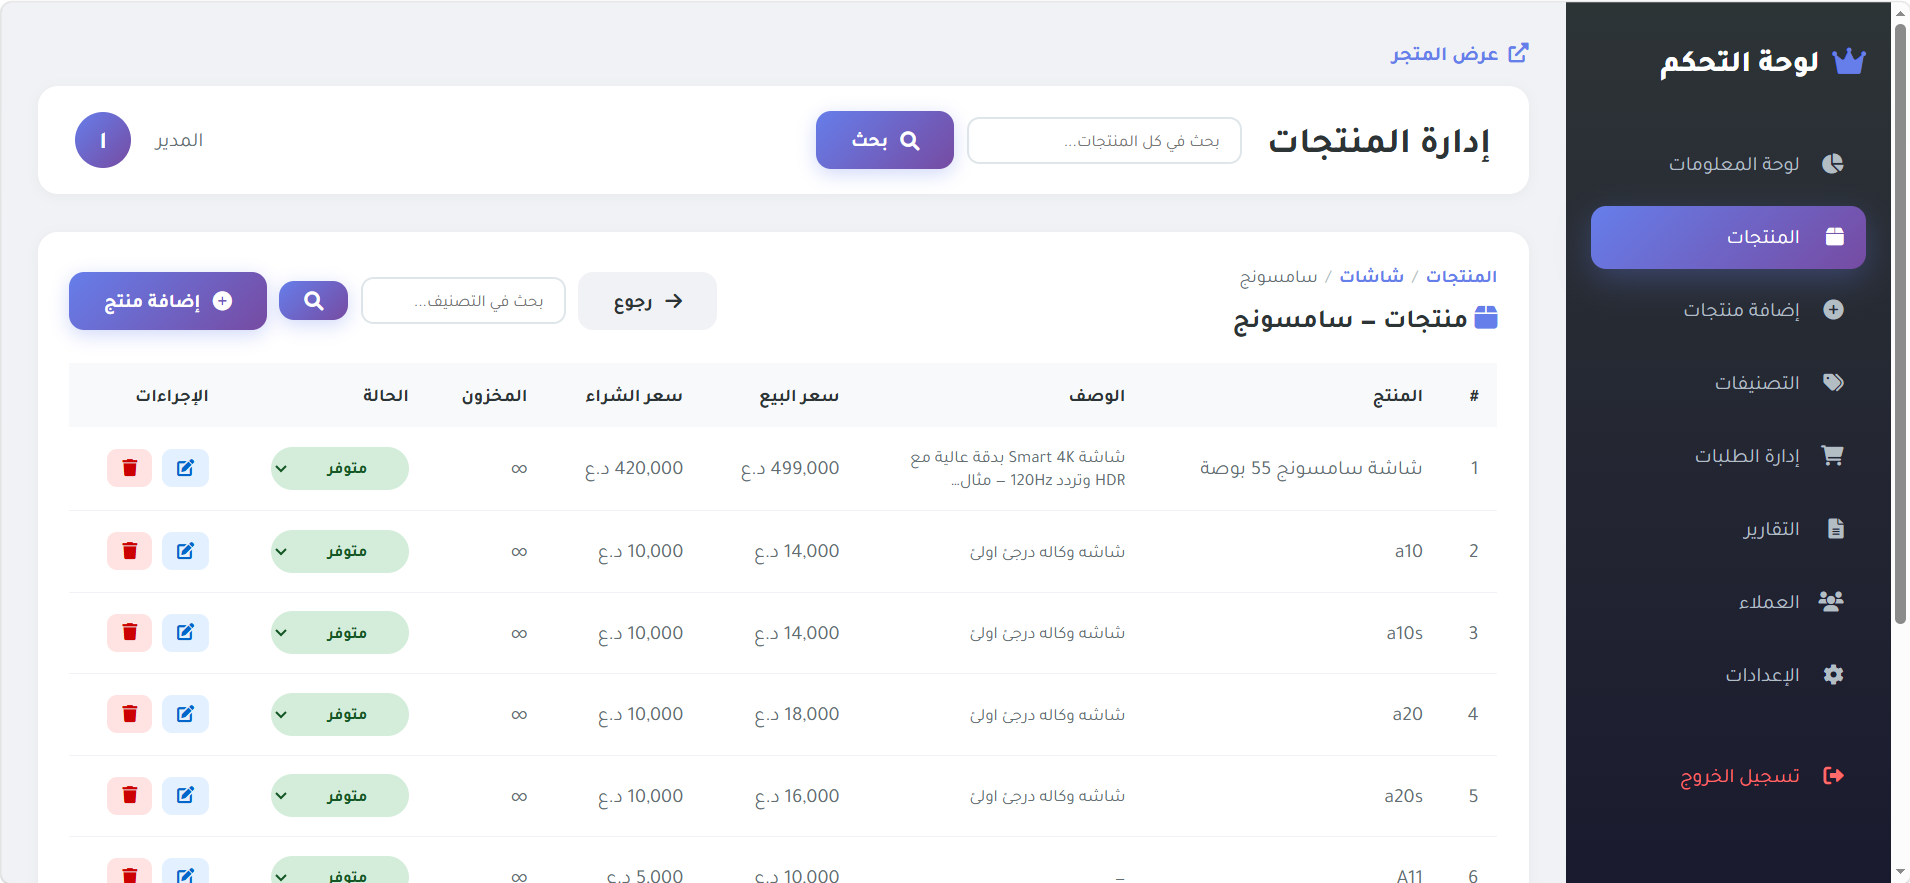Click the 499,000 د.ع sale price
Image resolution: width=1910 pixels, height=883 pixels.
coord(790,468)
